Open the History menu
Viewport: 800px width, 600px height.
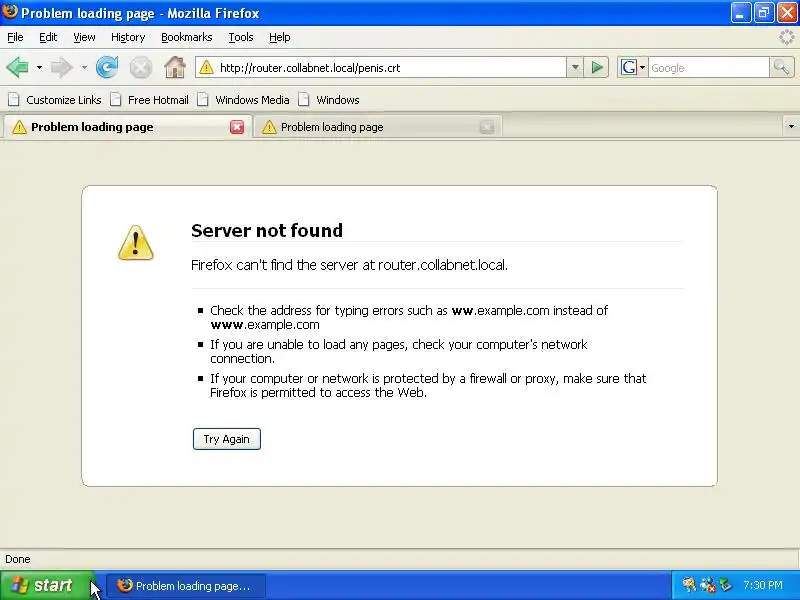[x=128, y=37]
